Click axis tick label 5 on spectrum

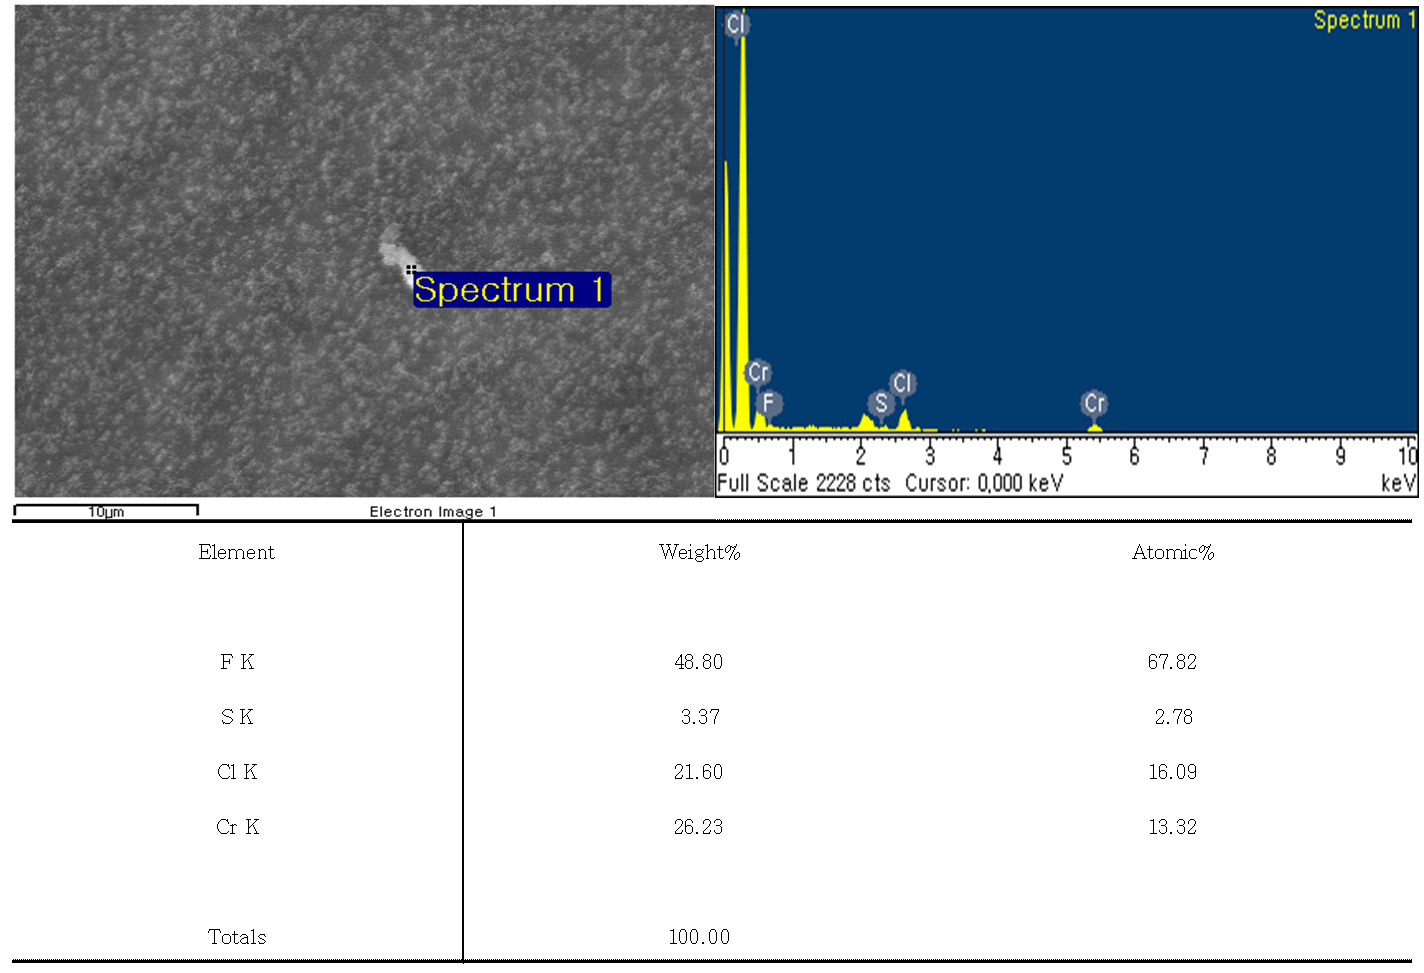pos(1066,456)
